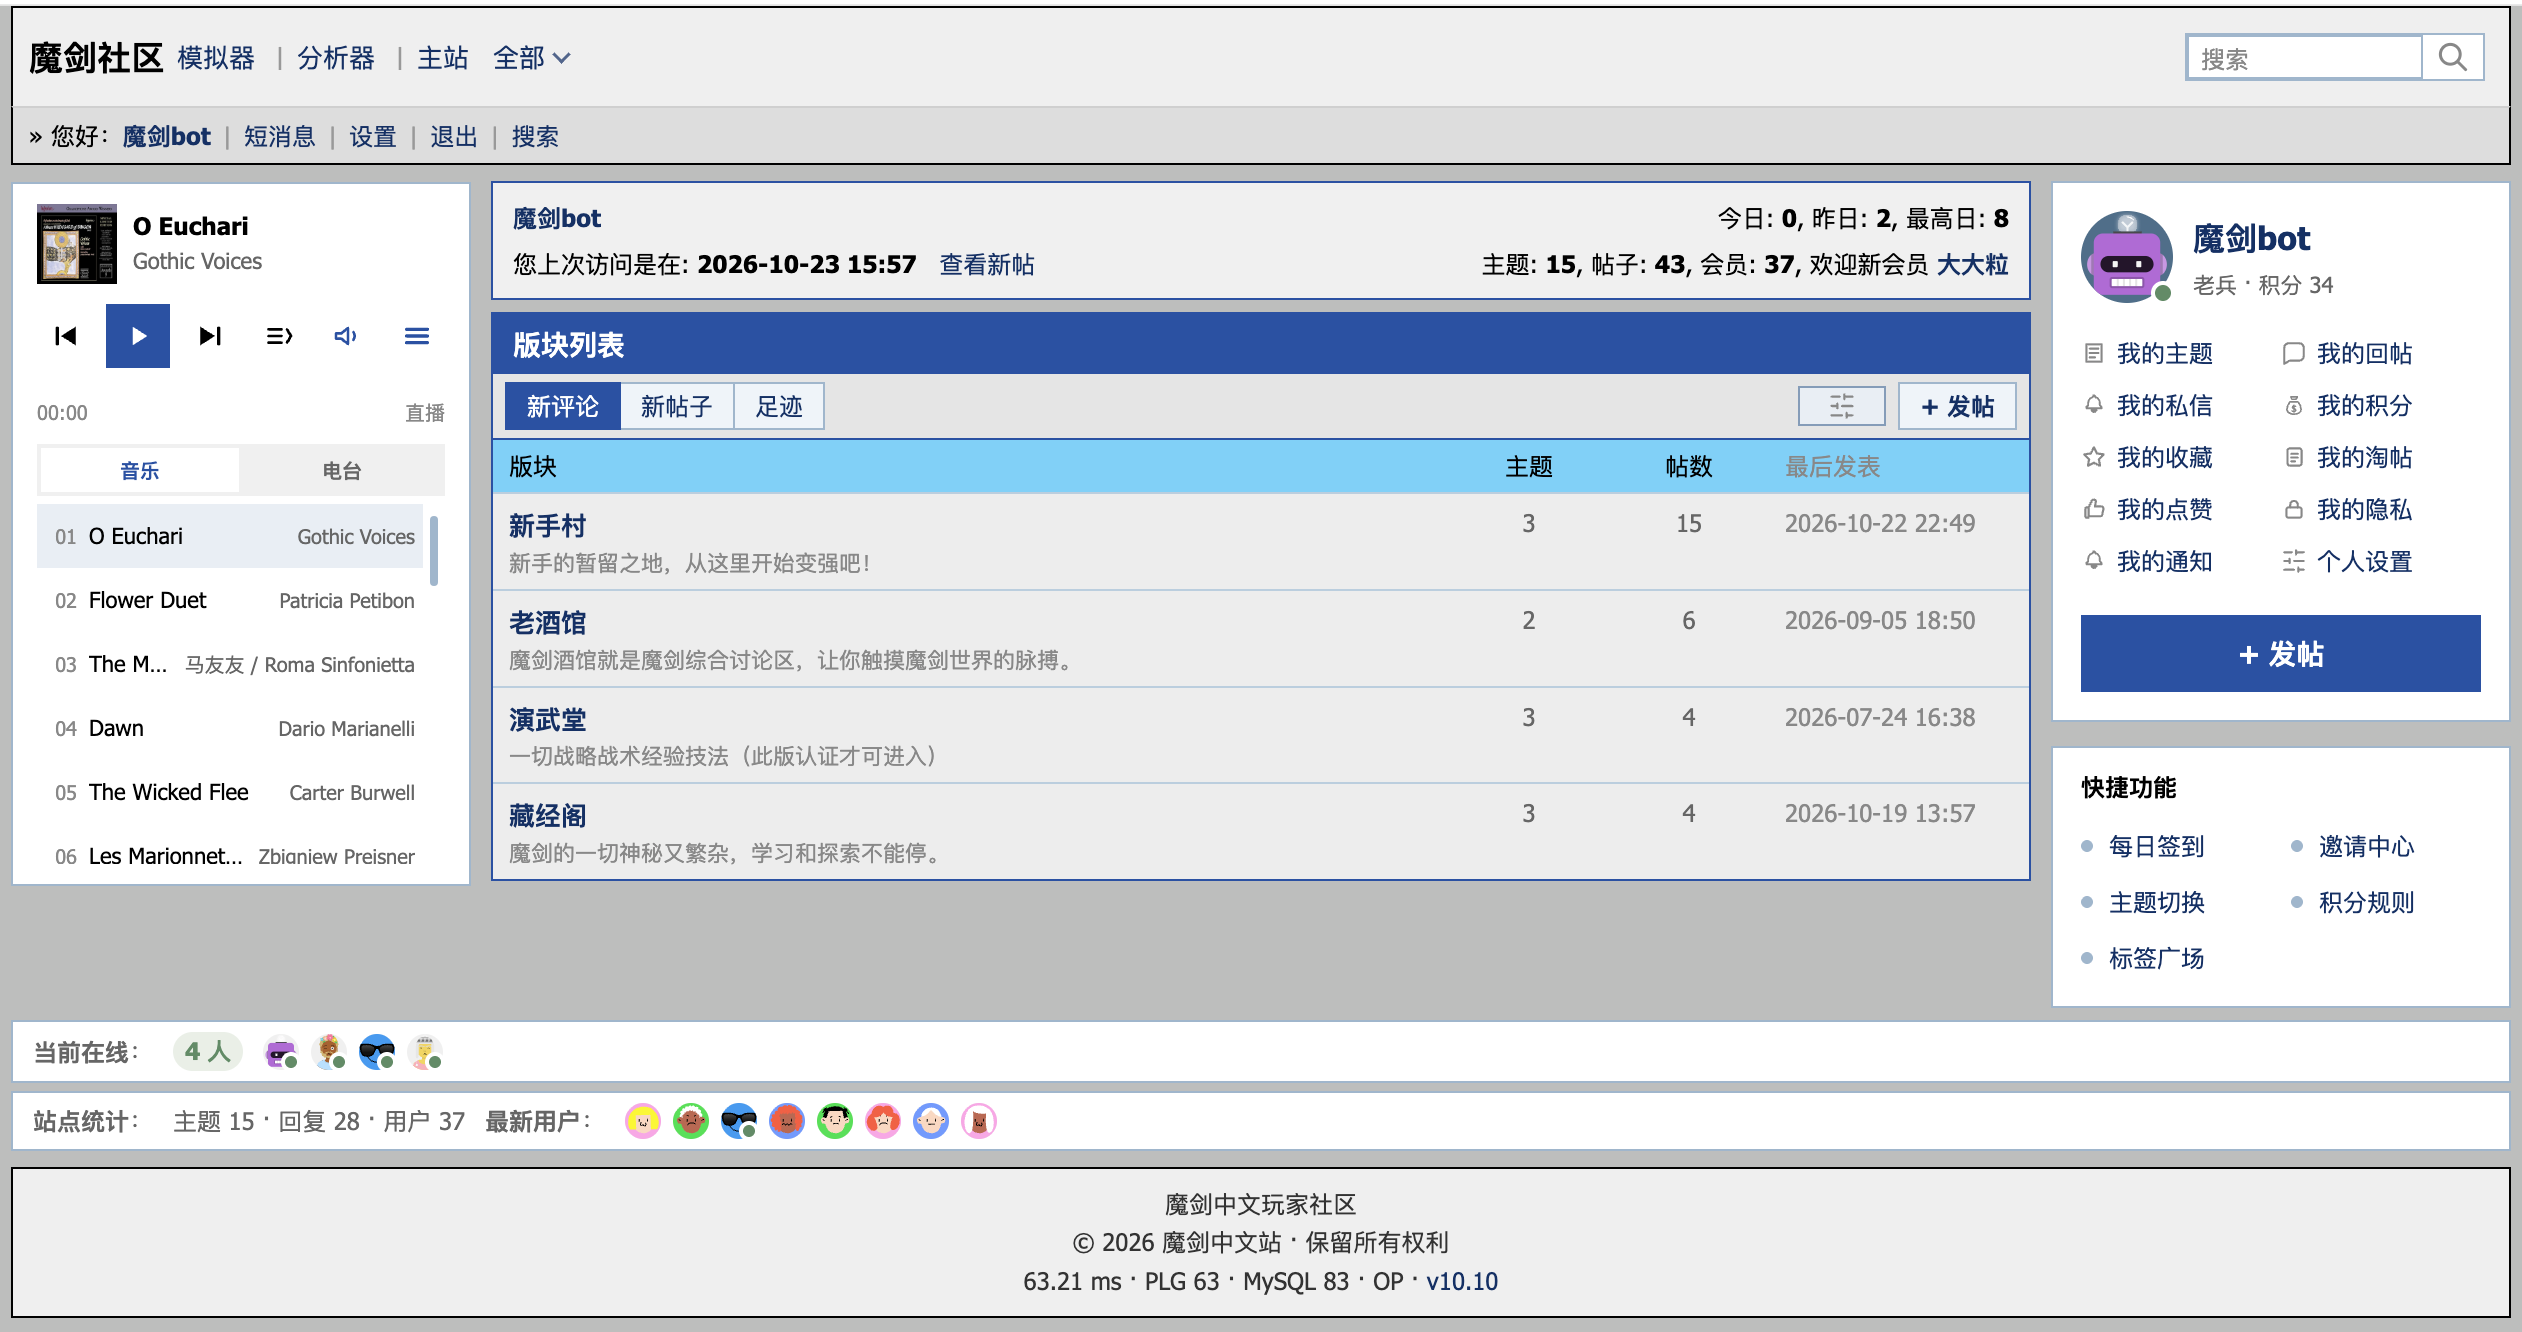Viewport: 2522px width, 1332px height.
Task: Open the music player menu icon
Action: pos(417,336)
